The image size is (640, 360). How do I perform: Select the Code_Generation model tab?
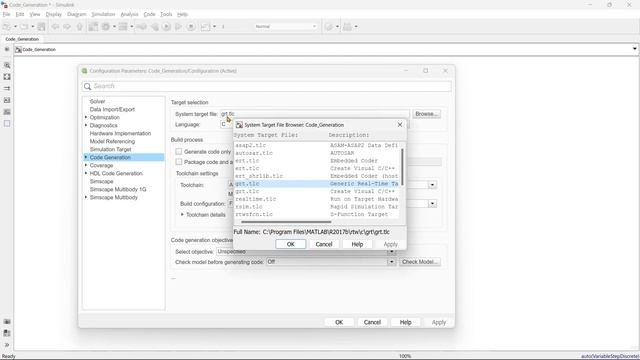click(22, 39)
